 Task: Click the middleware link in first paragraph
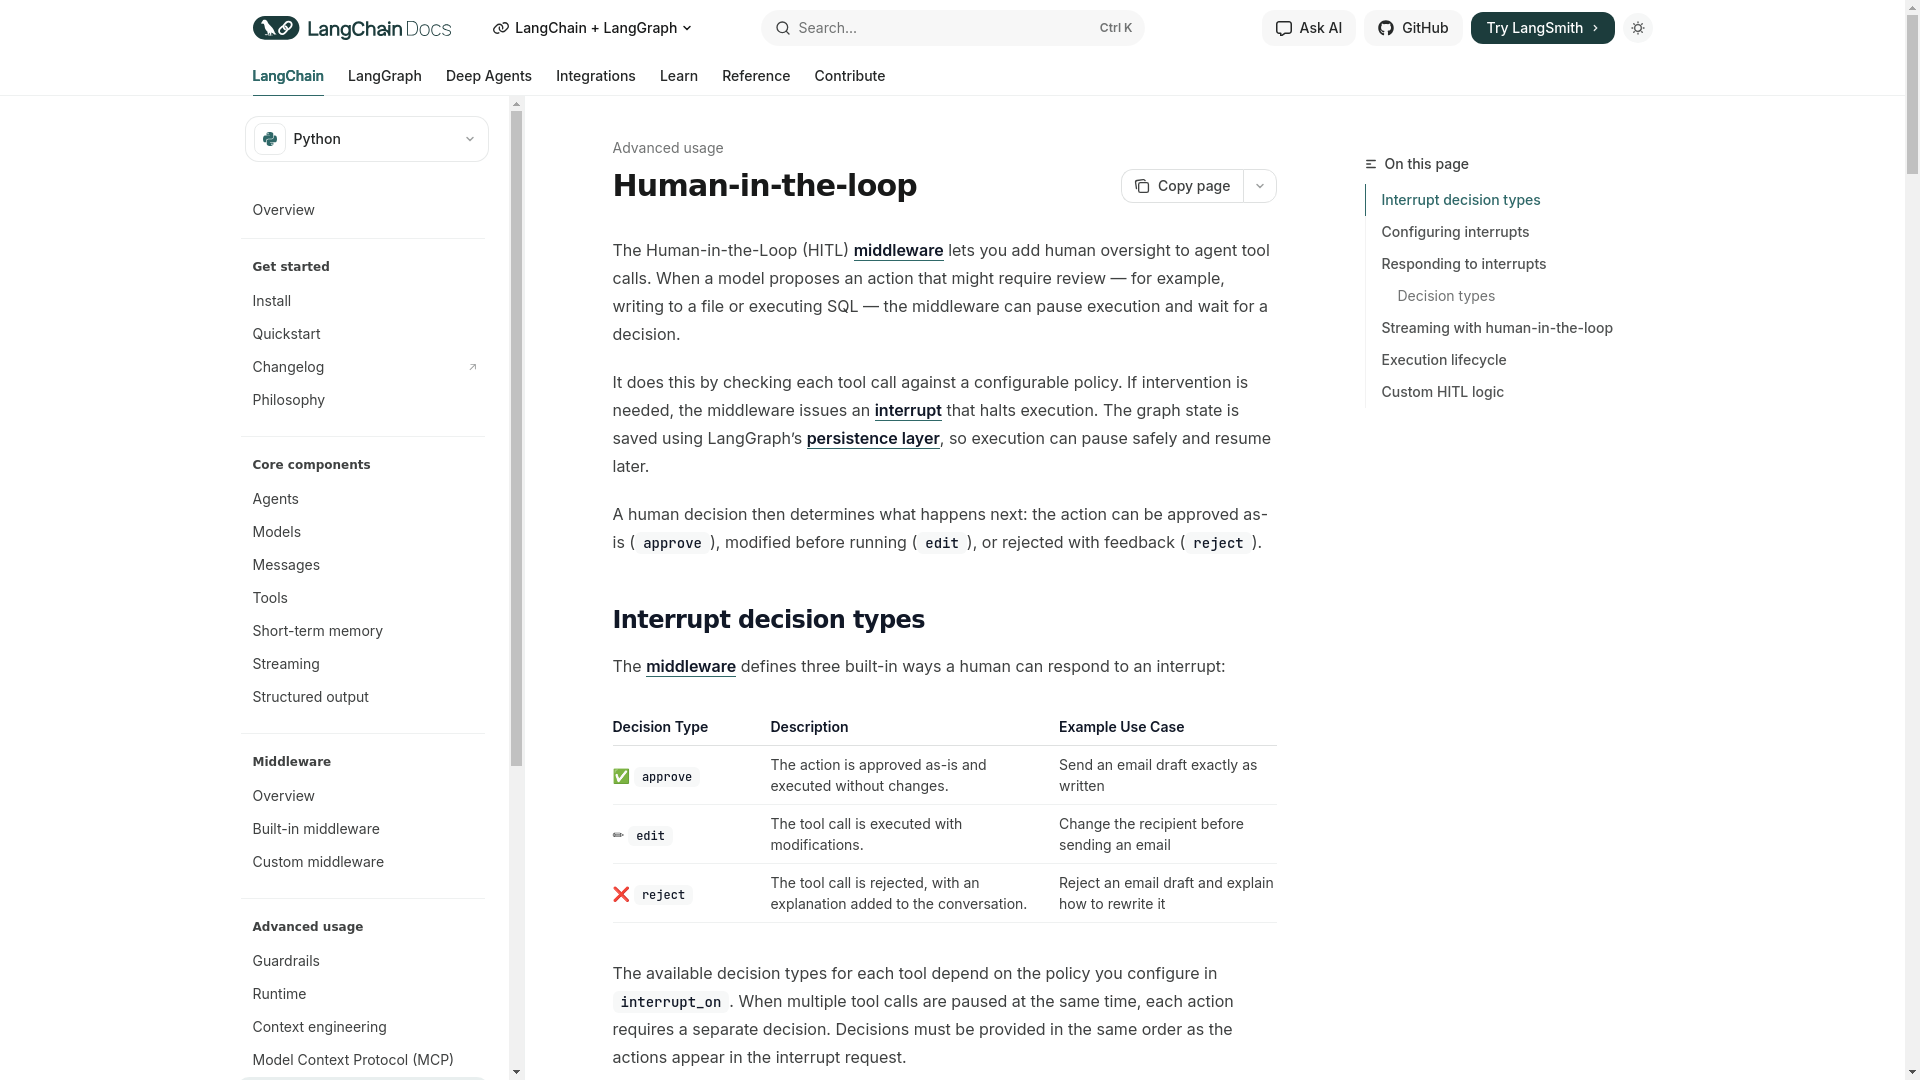[x=899, y=251]
